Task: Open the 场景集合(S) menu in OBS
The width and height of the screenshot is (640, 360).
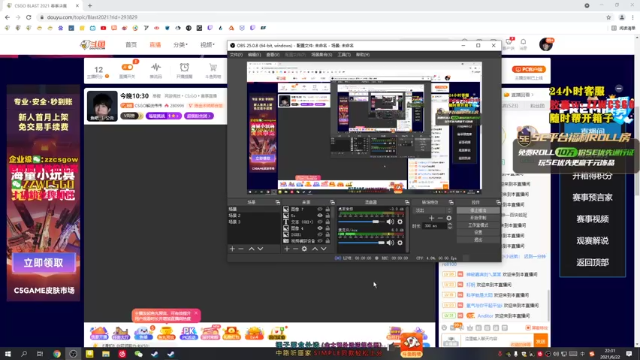Action: 322,54
